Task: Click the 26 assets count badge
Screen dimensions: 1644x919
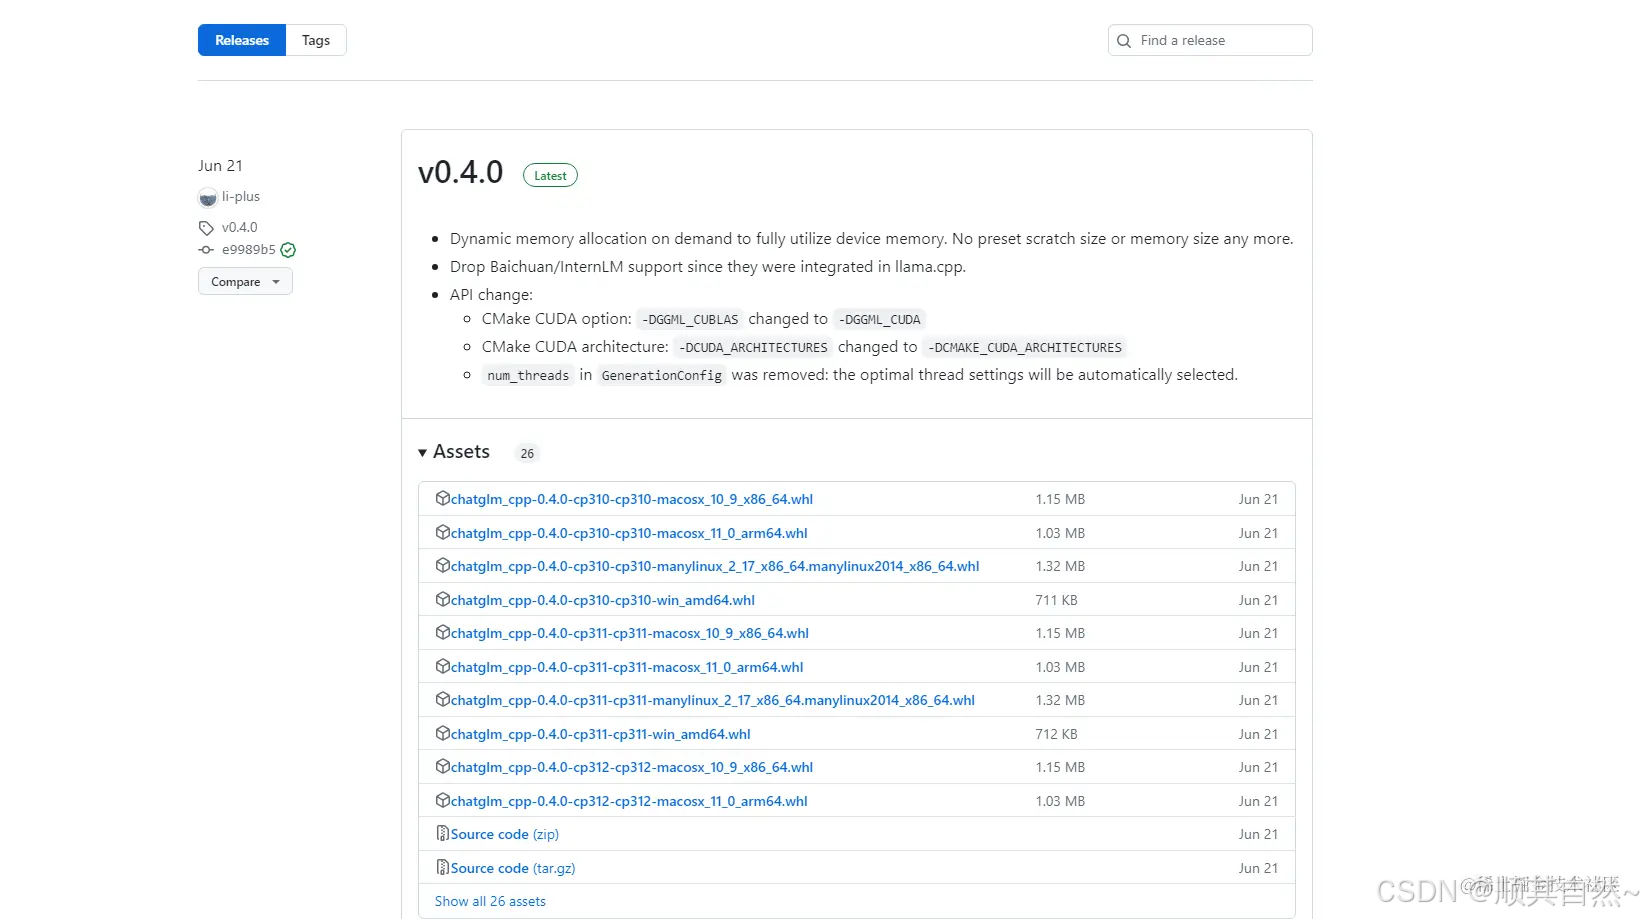Action: point(526,453)
